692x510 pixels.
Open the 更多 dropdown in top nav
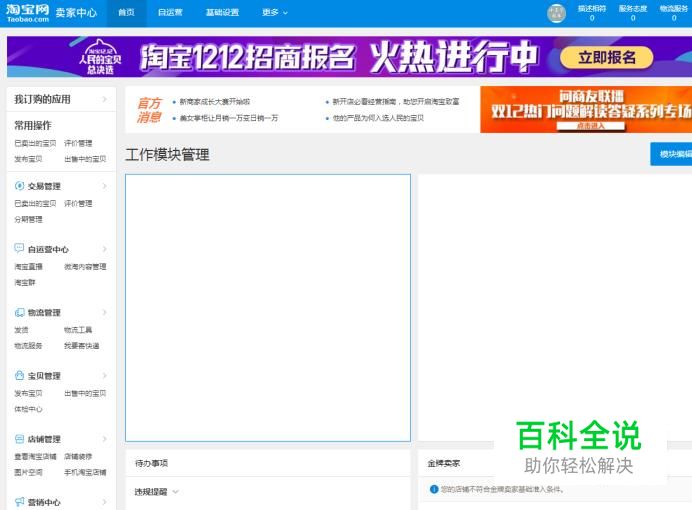coord(275,12)
